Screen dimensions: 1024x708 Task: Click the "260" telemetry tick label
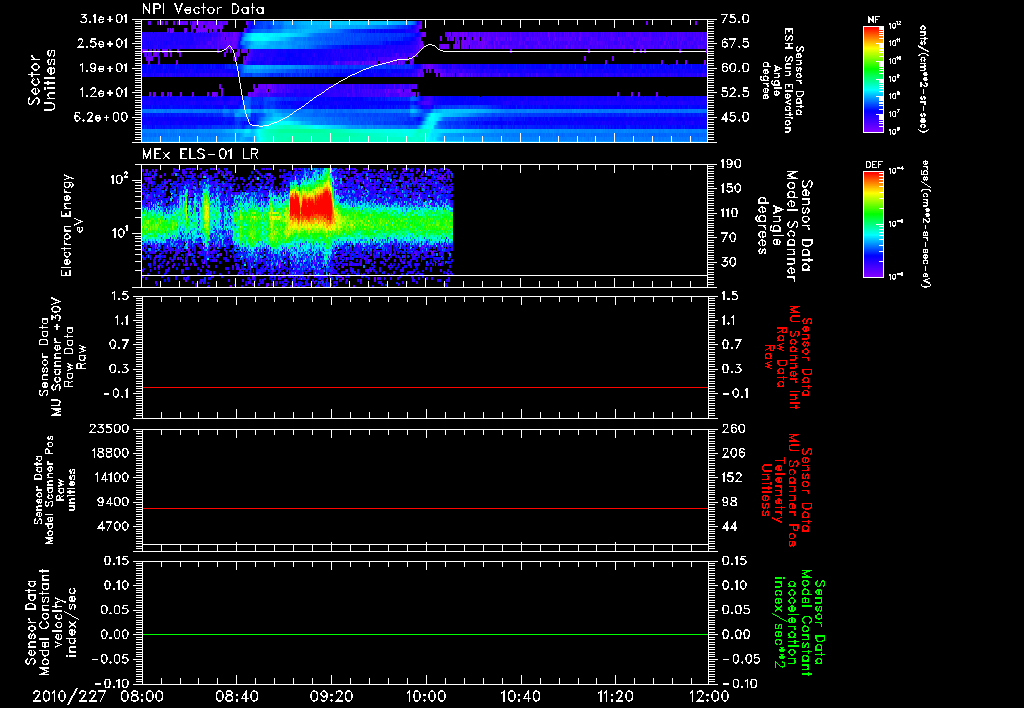732,429
